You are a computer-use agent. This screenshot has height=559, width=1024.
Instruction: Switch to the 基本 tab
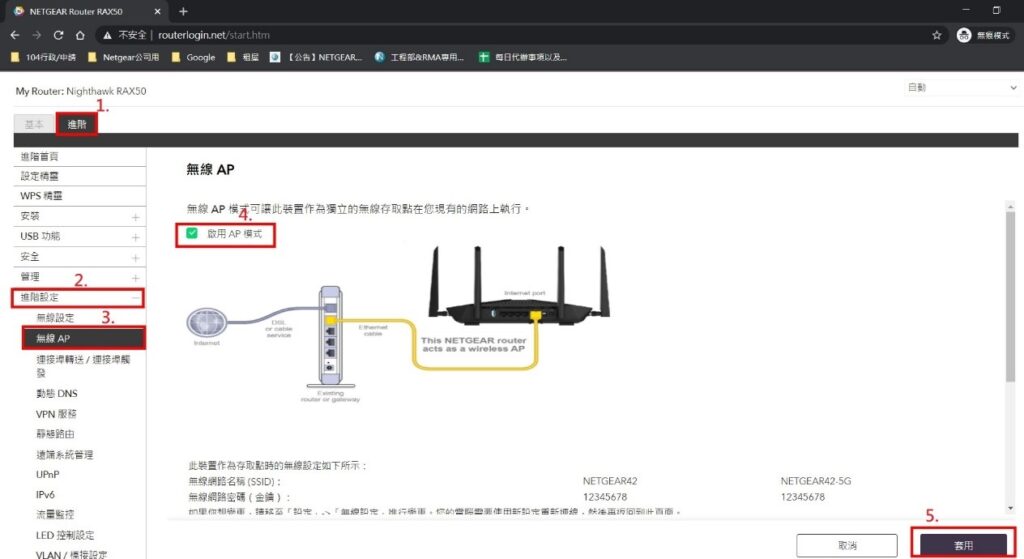34,124
